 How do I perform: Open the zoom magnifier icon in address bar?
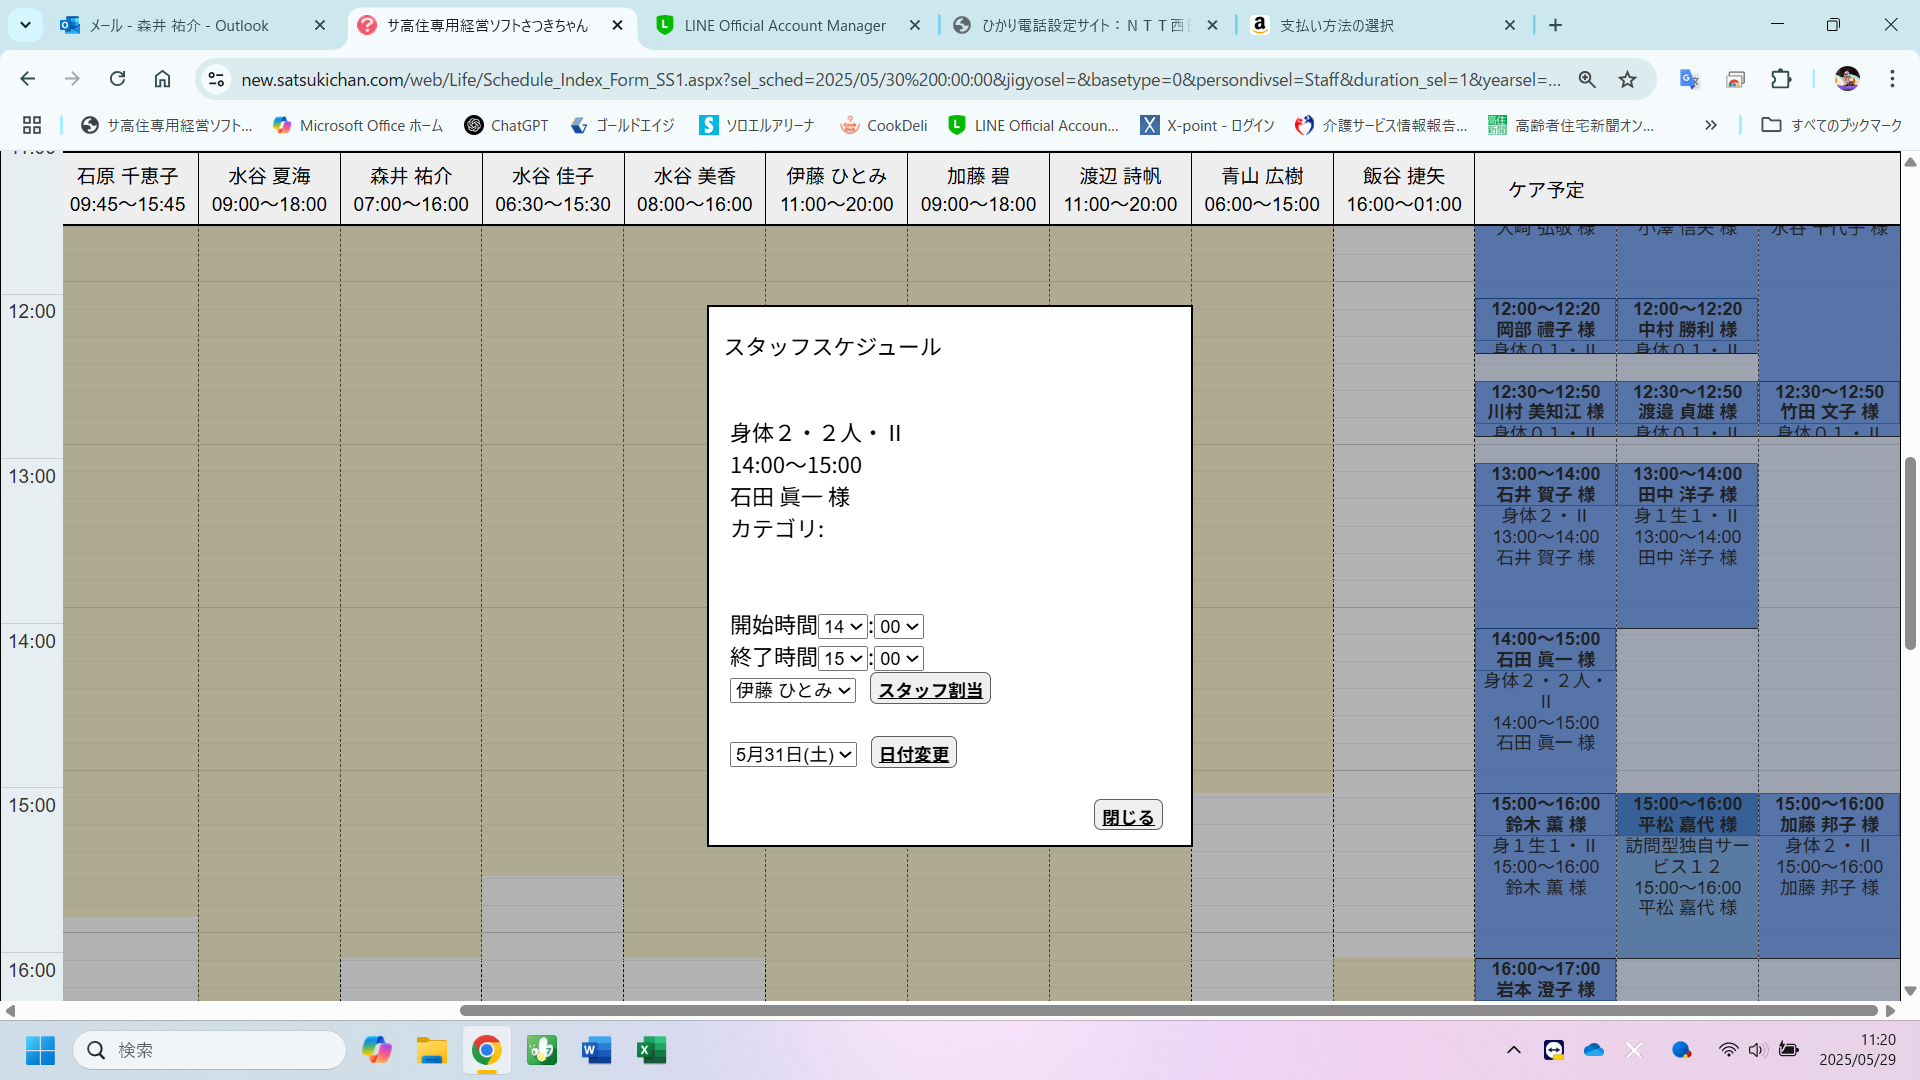1587,79
